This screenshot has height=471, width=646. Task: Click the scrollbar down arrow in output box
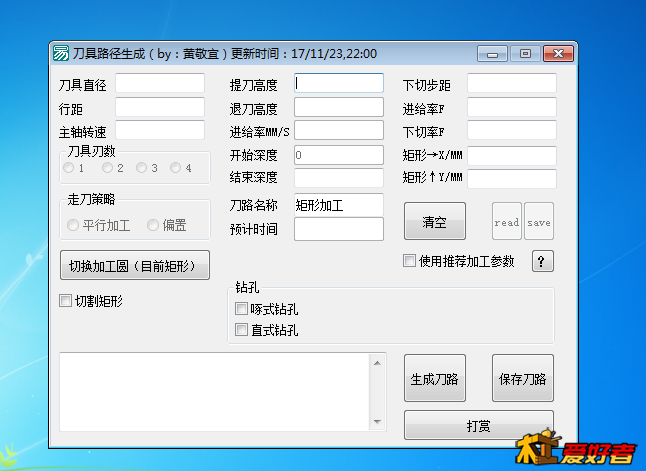click(377, 422)
